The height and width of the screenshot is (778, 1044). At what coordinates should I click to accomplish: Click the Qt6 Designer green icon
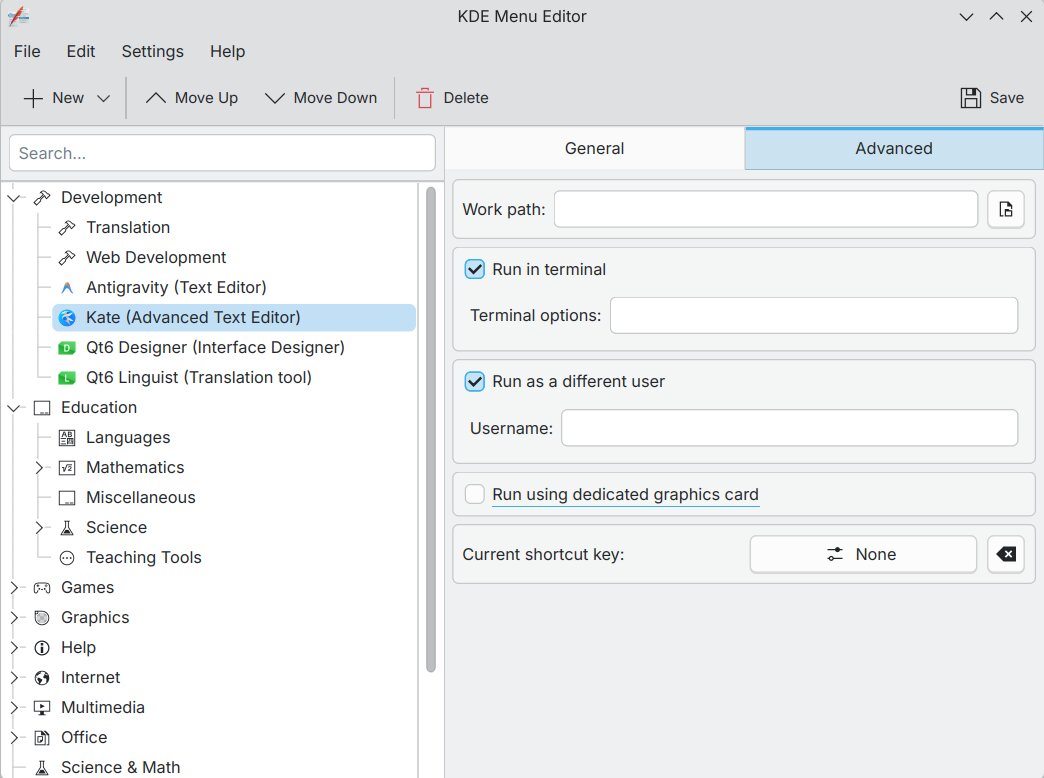point(67,348)
